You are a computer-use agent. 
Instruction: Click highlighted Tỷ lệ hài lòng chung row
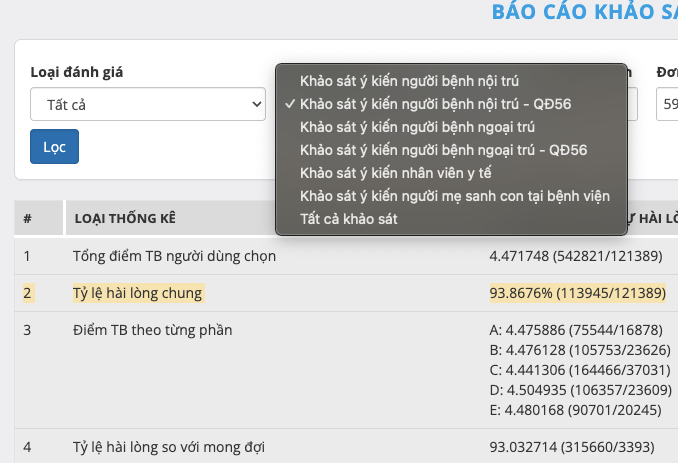click(x=138, y=293)
